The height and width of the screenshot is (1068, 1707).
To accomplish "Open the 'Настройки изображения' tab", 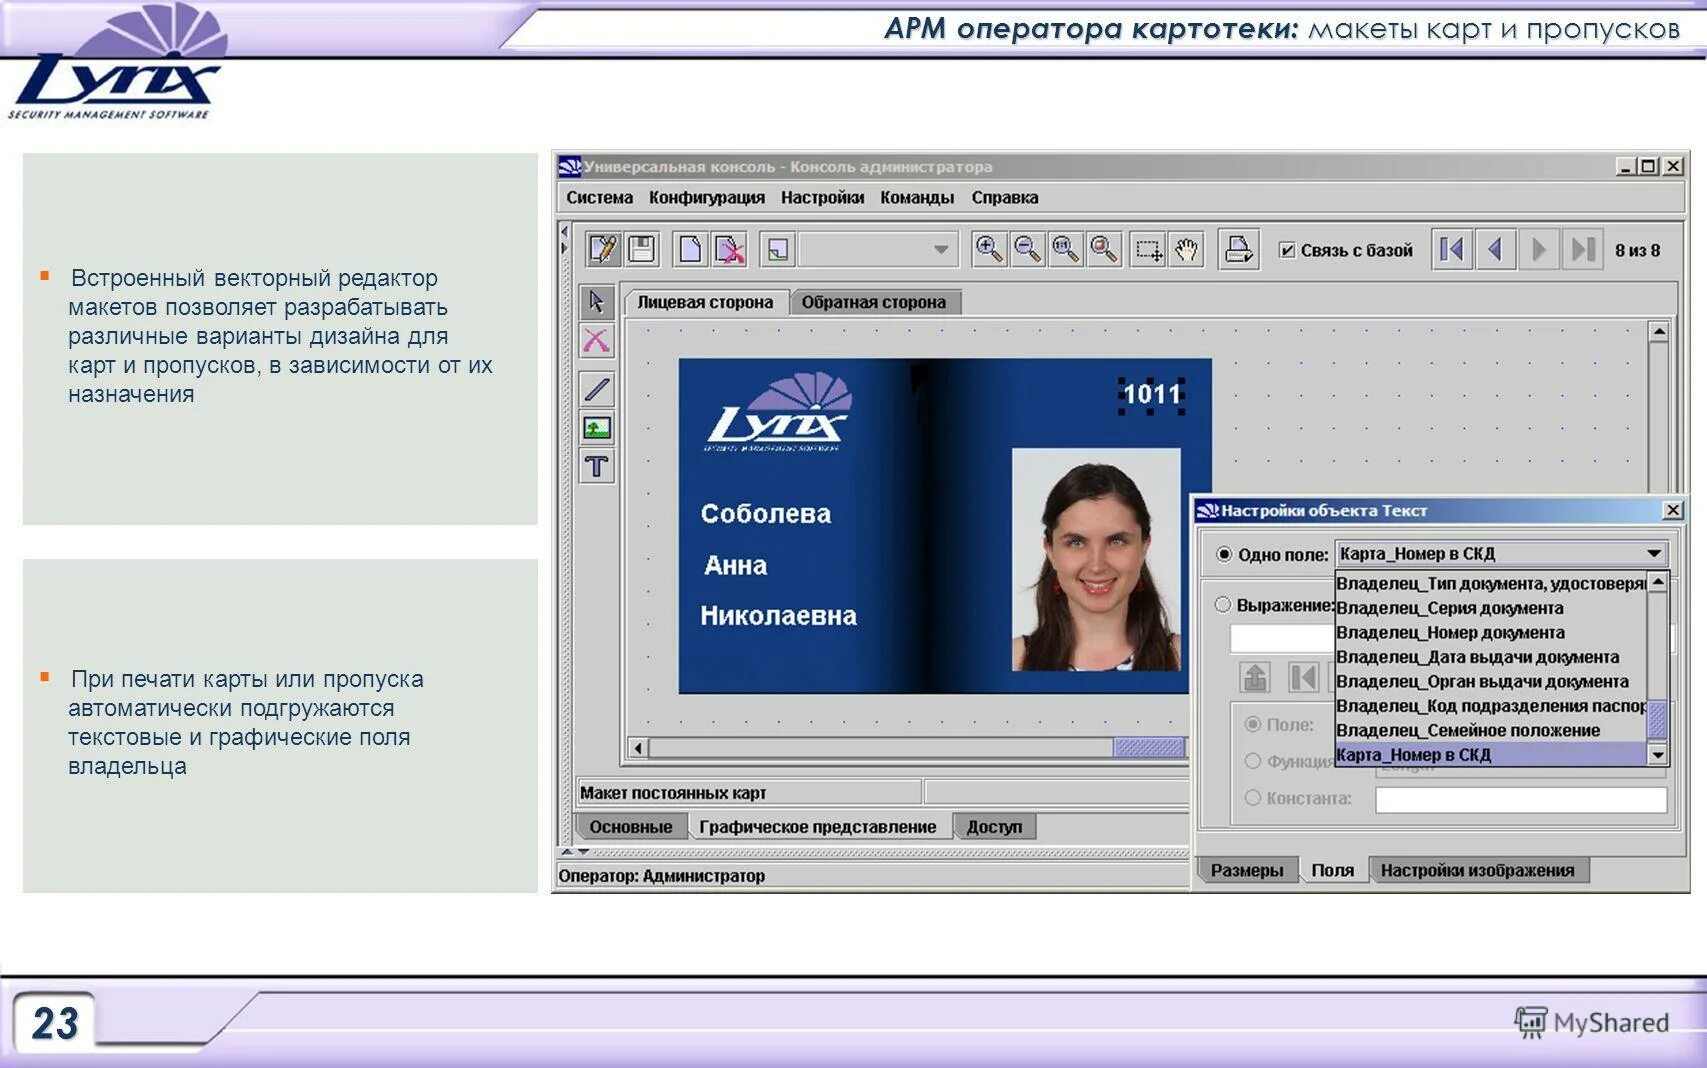I will click(x=1478, y=871).
